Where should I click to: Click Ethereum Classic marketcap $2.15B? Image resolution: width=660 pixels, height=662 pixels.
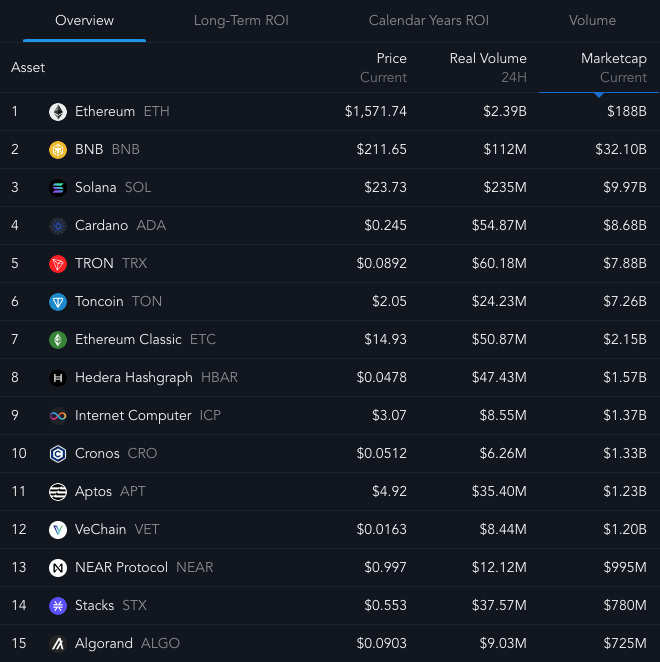(625, 339)
